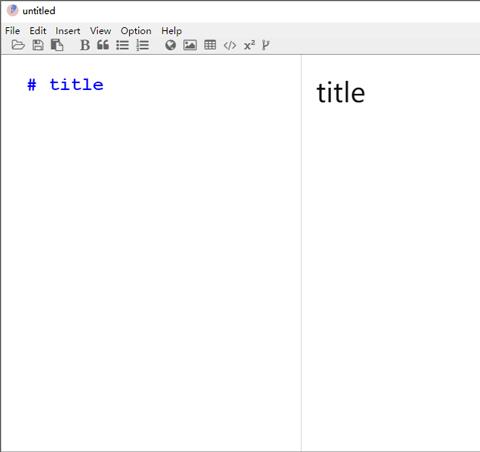Open the Edit menu
This screenshot has width=480, height=452.
tap(38, 31)
